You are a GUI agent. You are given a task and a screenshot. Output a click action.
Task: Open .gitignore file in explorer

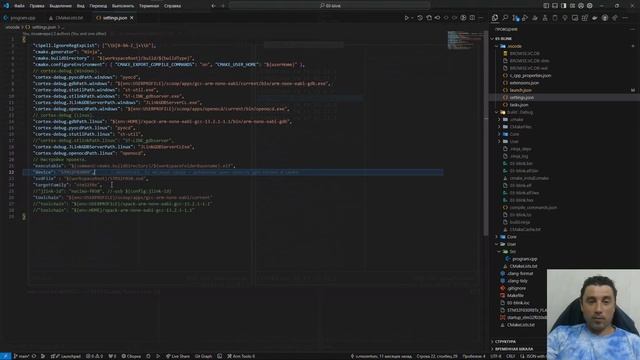[516, 288]
